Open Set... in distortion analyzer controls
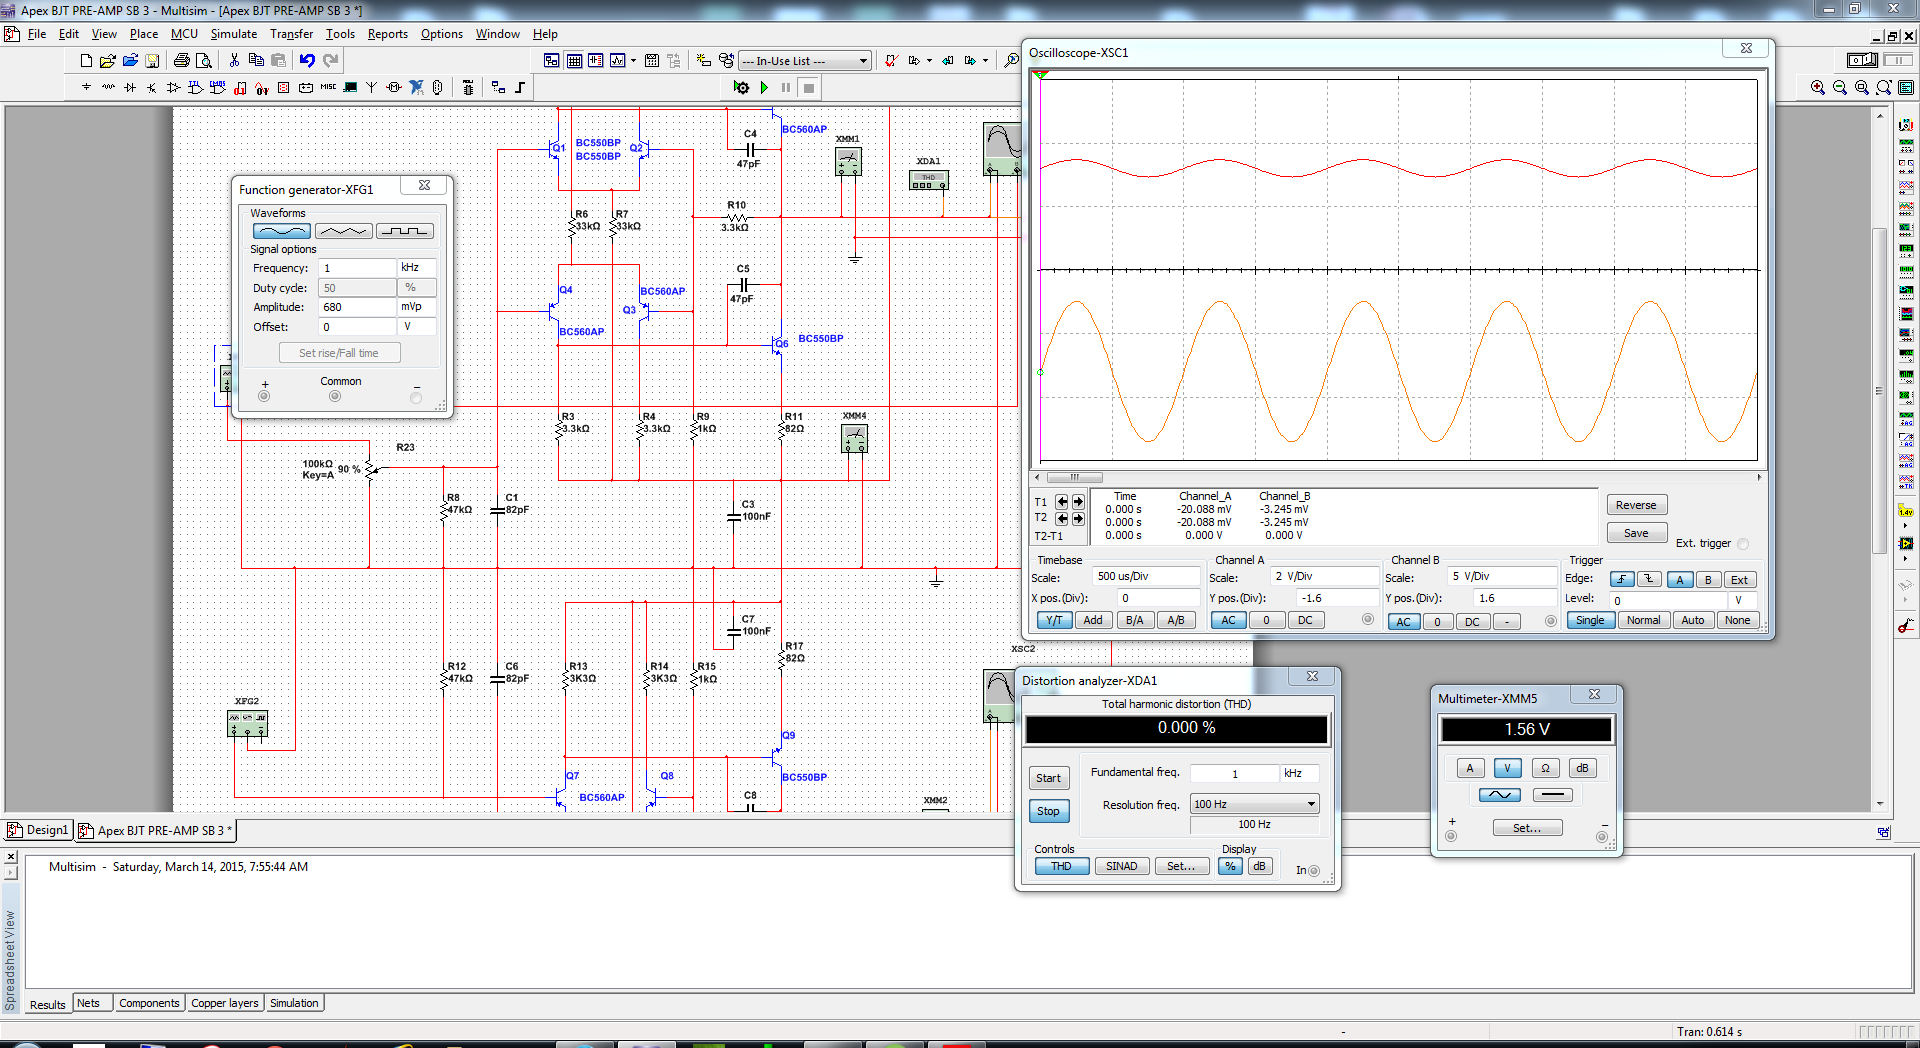The height and width of the screenshot is (1048, 1920). 1181,866
